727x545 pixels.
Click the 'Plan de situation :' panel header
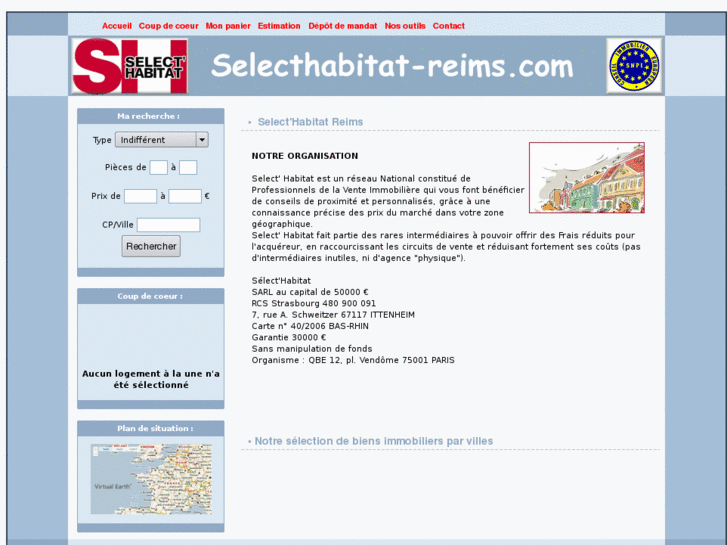click(x=151, y=429)
